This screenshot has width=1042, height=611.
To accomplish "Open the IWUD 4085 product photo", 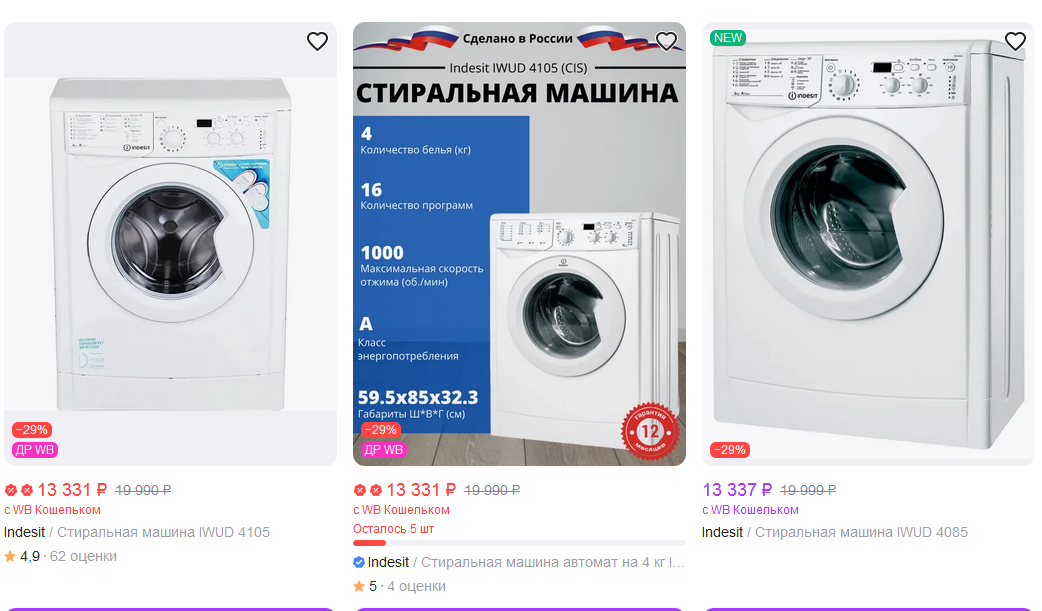I will (x=868, y=243).
